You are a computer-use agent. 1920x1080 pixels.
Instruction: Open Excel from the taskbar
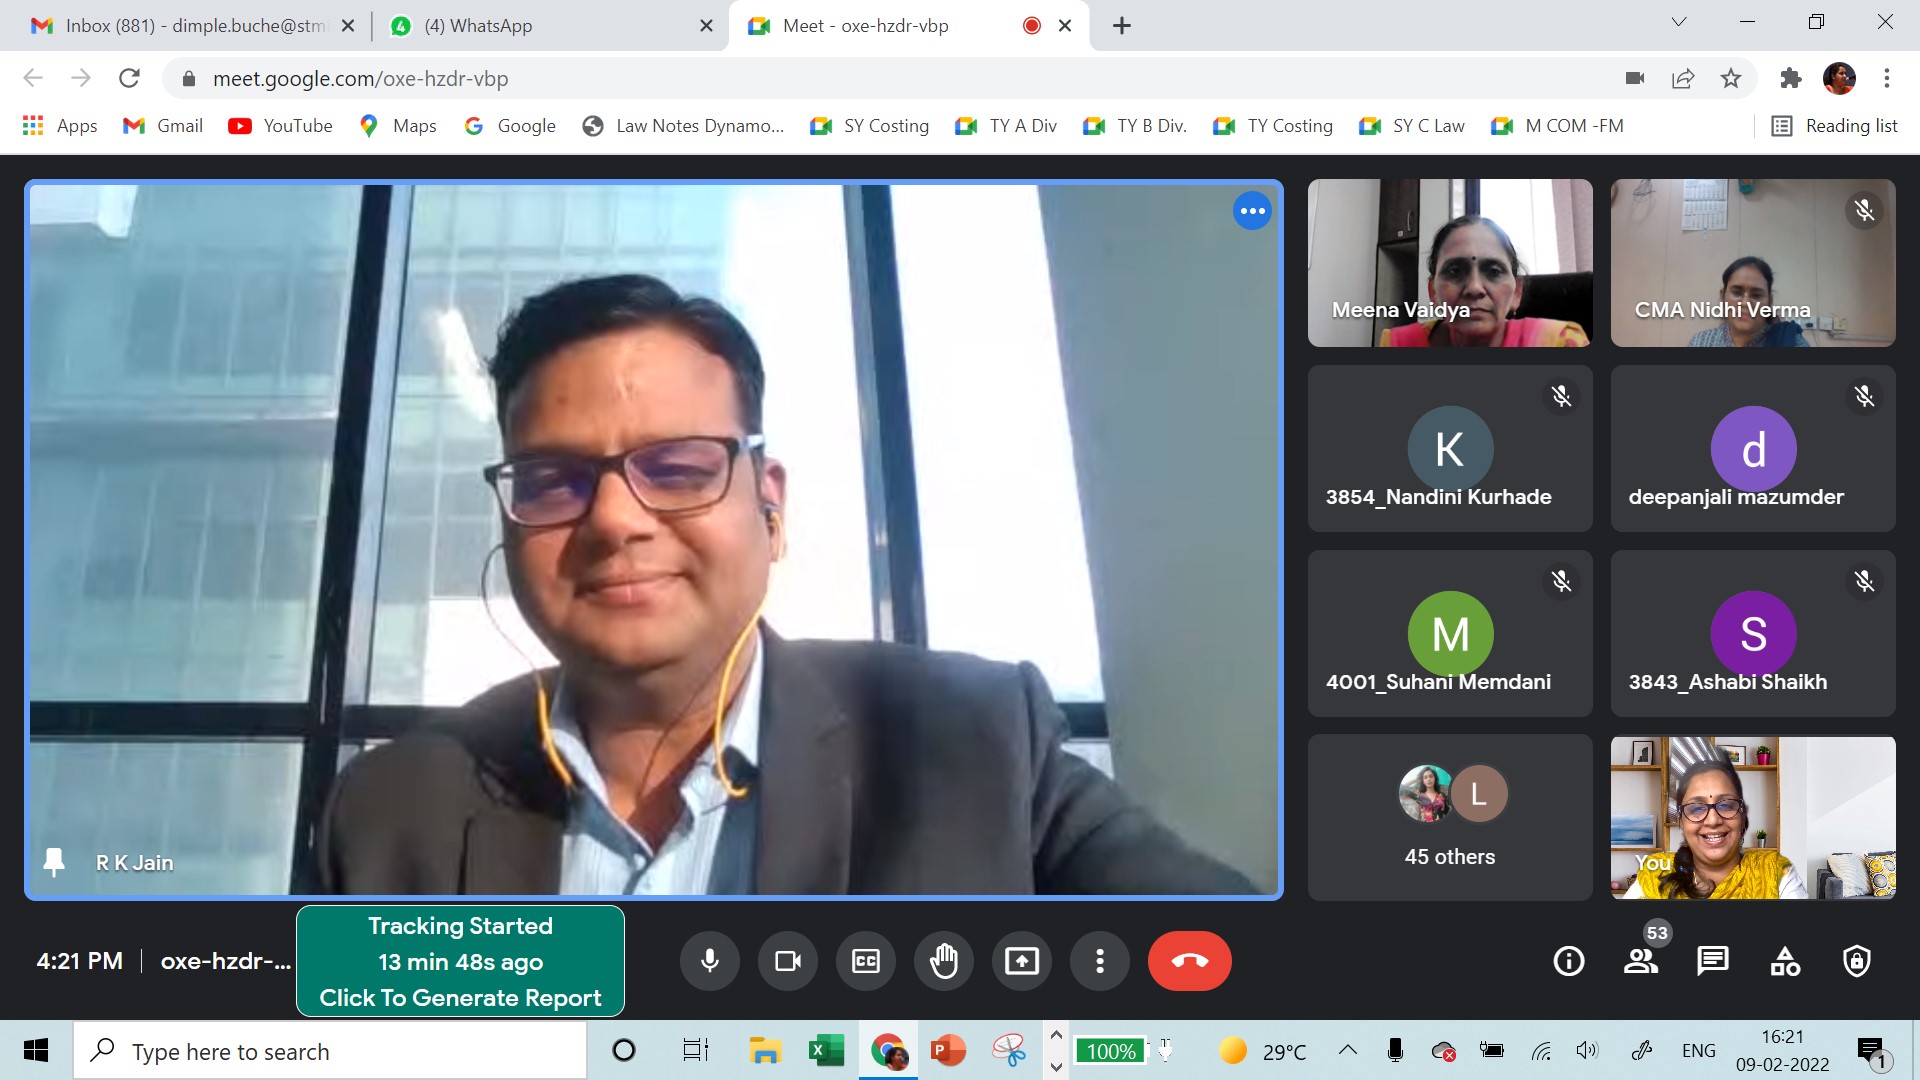[826, 1051]
